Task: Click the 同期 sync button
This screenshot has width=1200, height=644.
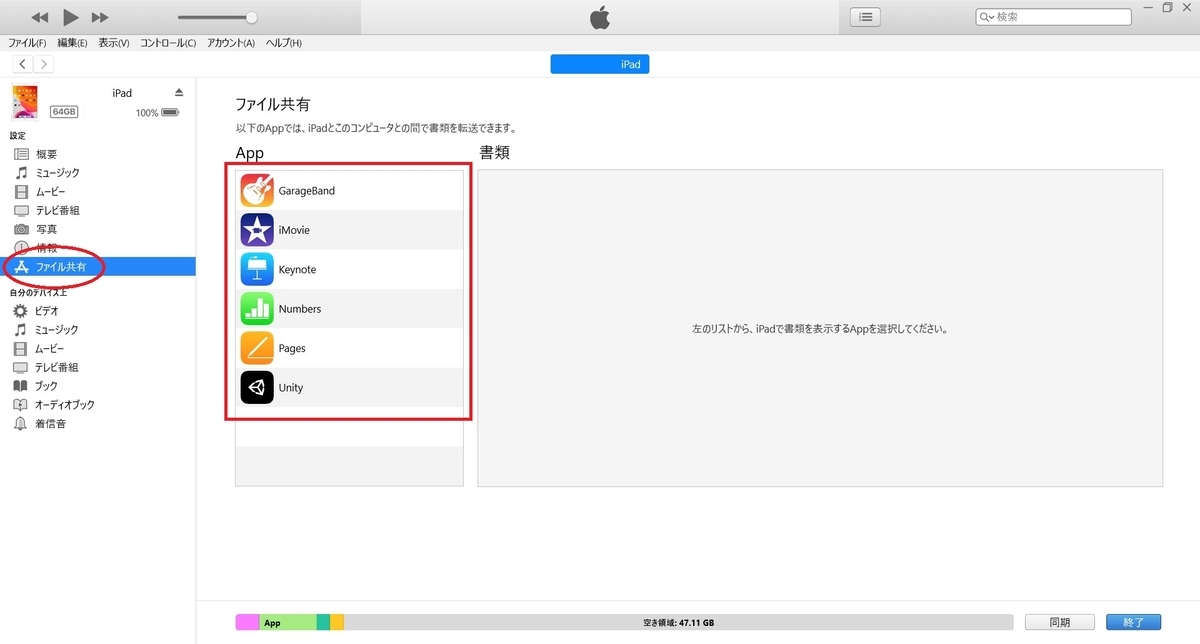Action: [1059, 622]
